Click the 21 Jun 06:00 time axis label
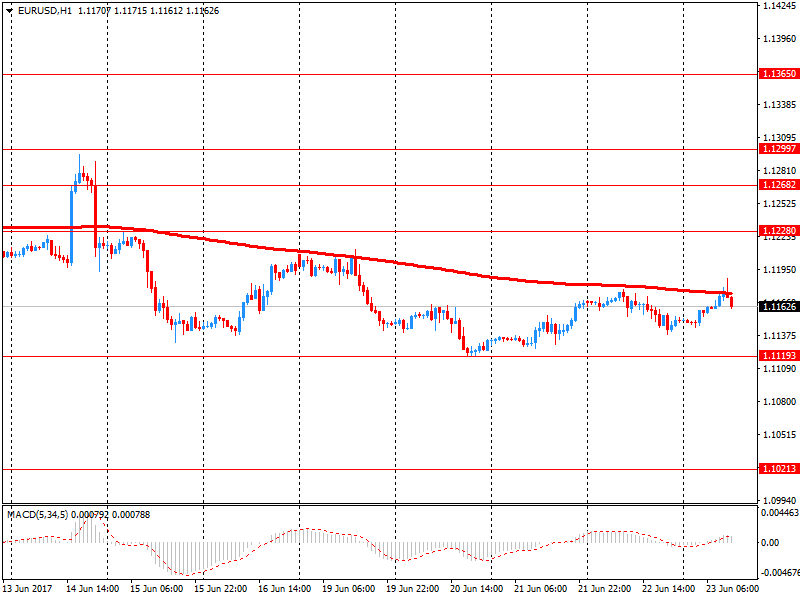Image resolution: width=800 pixels, height=600 pixels. (x=540, y=589)
